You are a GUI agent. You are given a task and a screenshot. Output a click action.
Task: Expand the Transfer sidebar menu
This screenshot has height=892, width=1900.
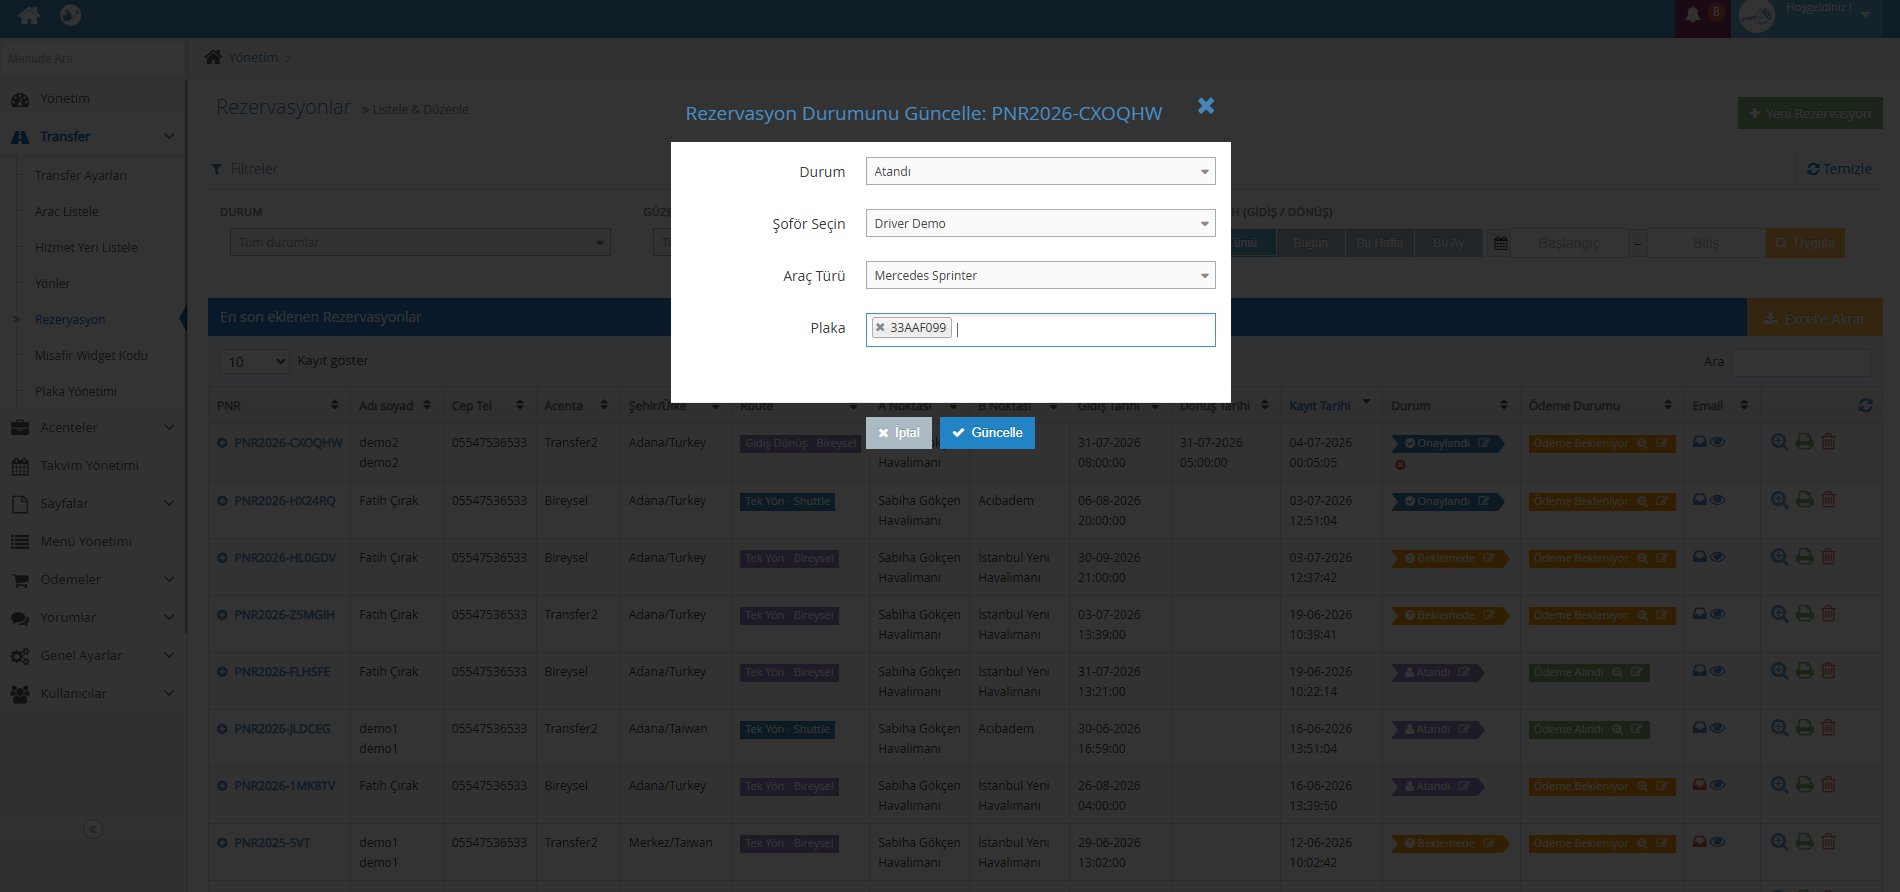coord(92,137)
